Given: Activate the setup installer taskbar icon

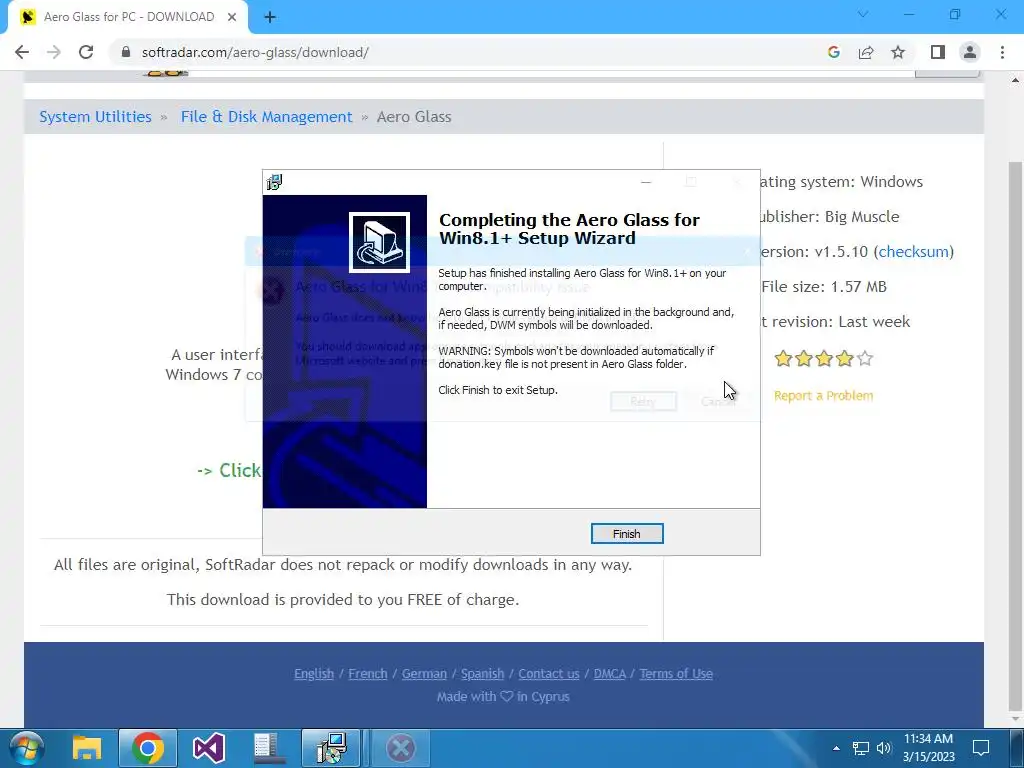Looking at the screenshot, I should tap(331, 748).
